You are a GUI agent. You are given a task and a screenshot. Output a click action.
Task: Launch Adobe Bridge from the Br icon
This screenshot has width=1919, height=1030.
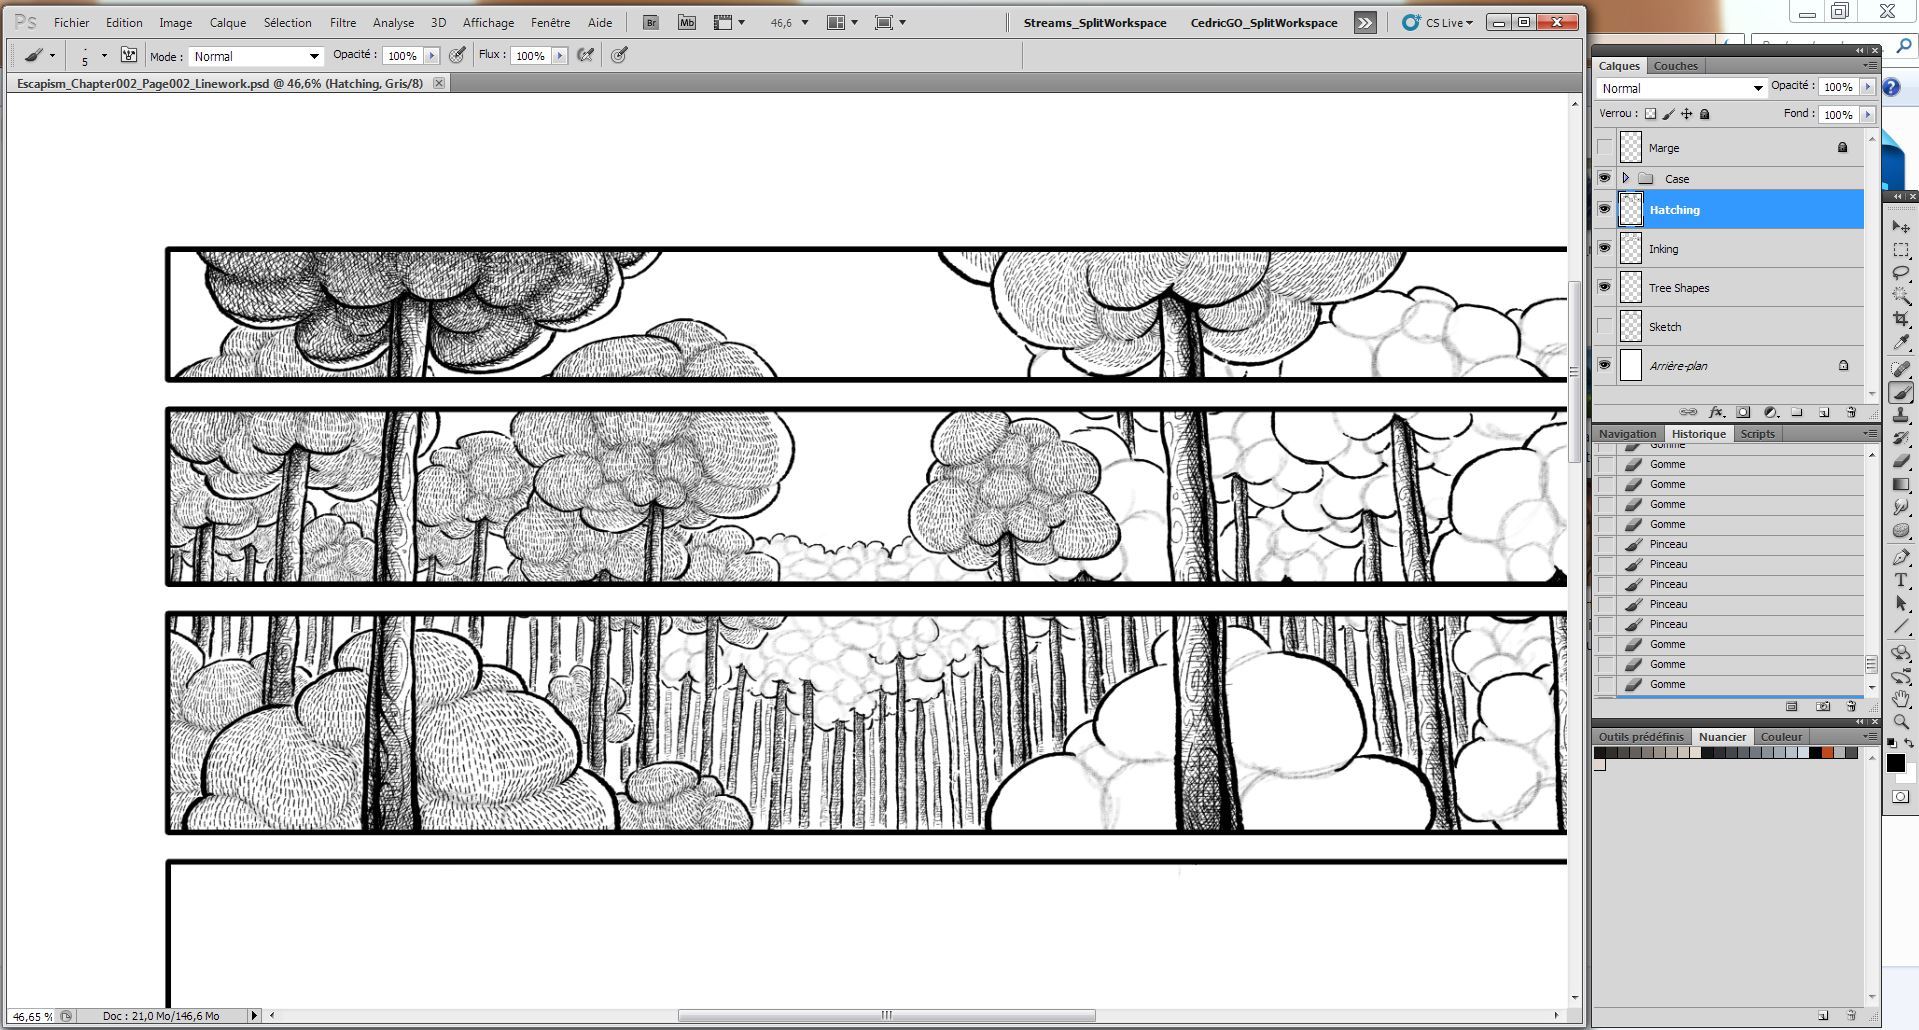(x=651, y=22)
